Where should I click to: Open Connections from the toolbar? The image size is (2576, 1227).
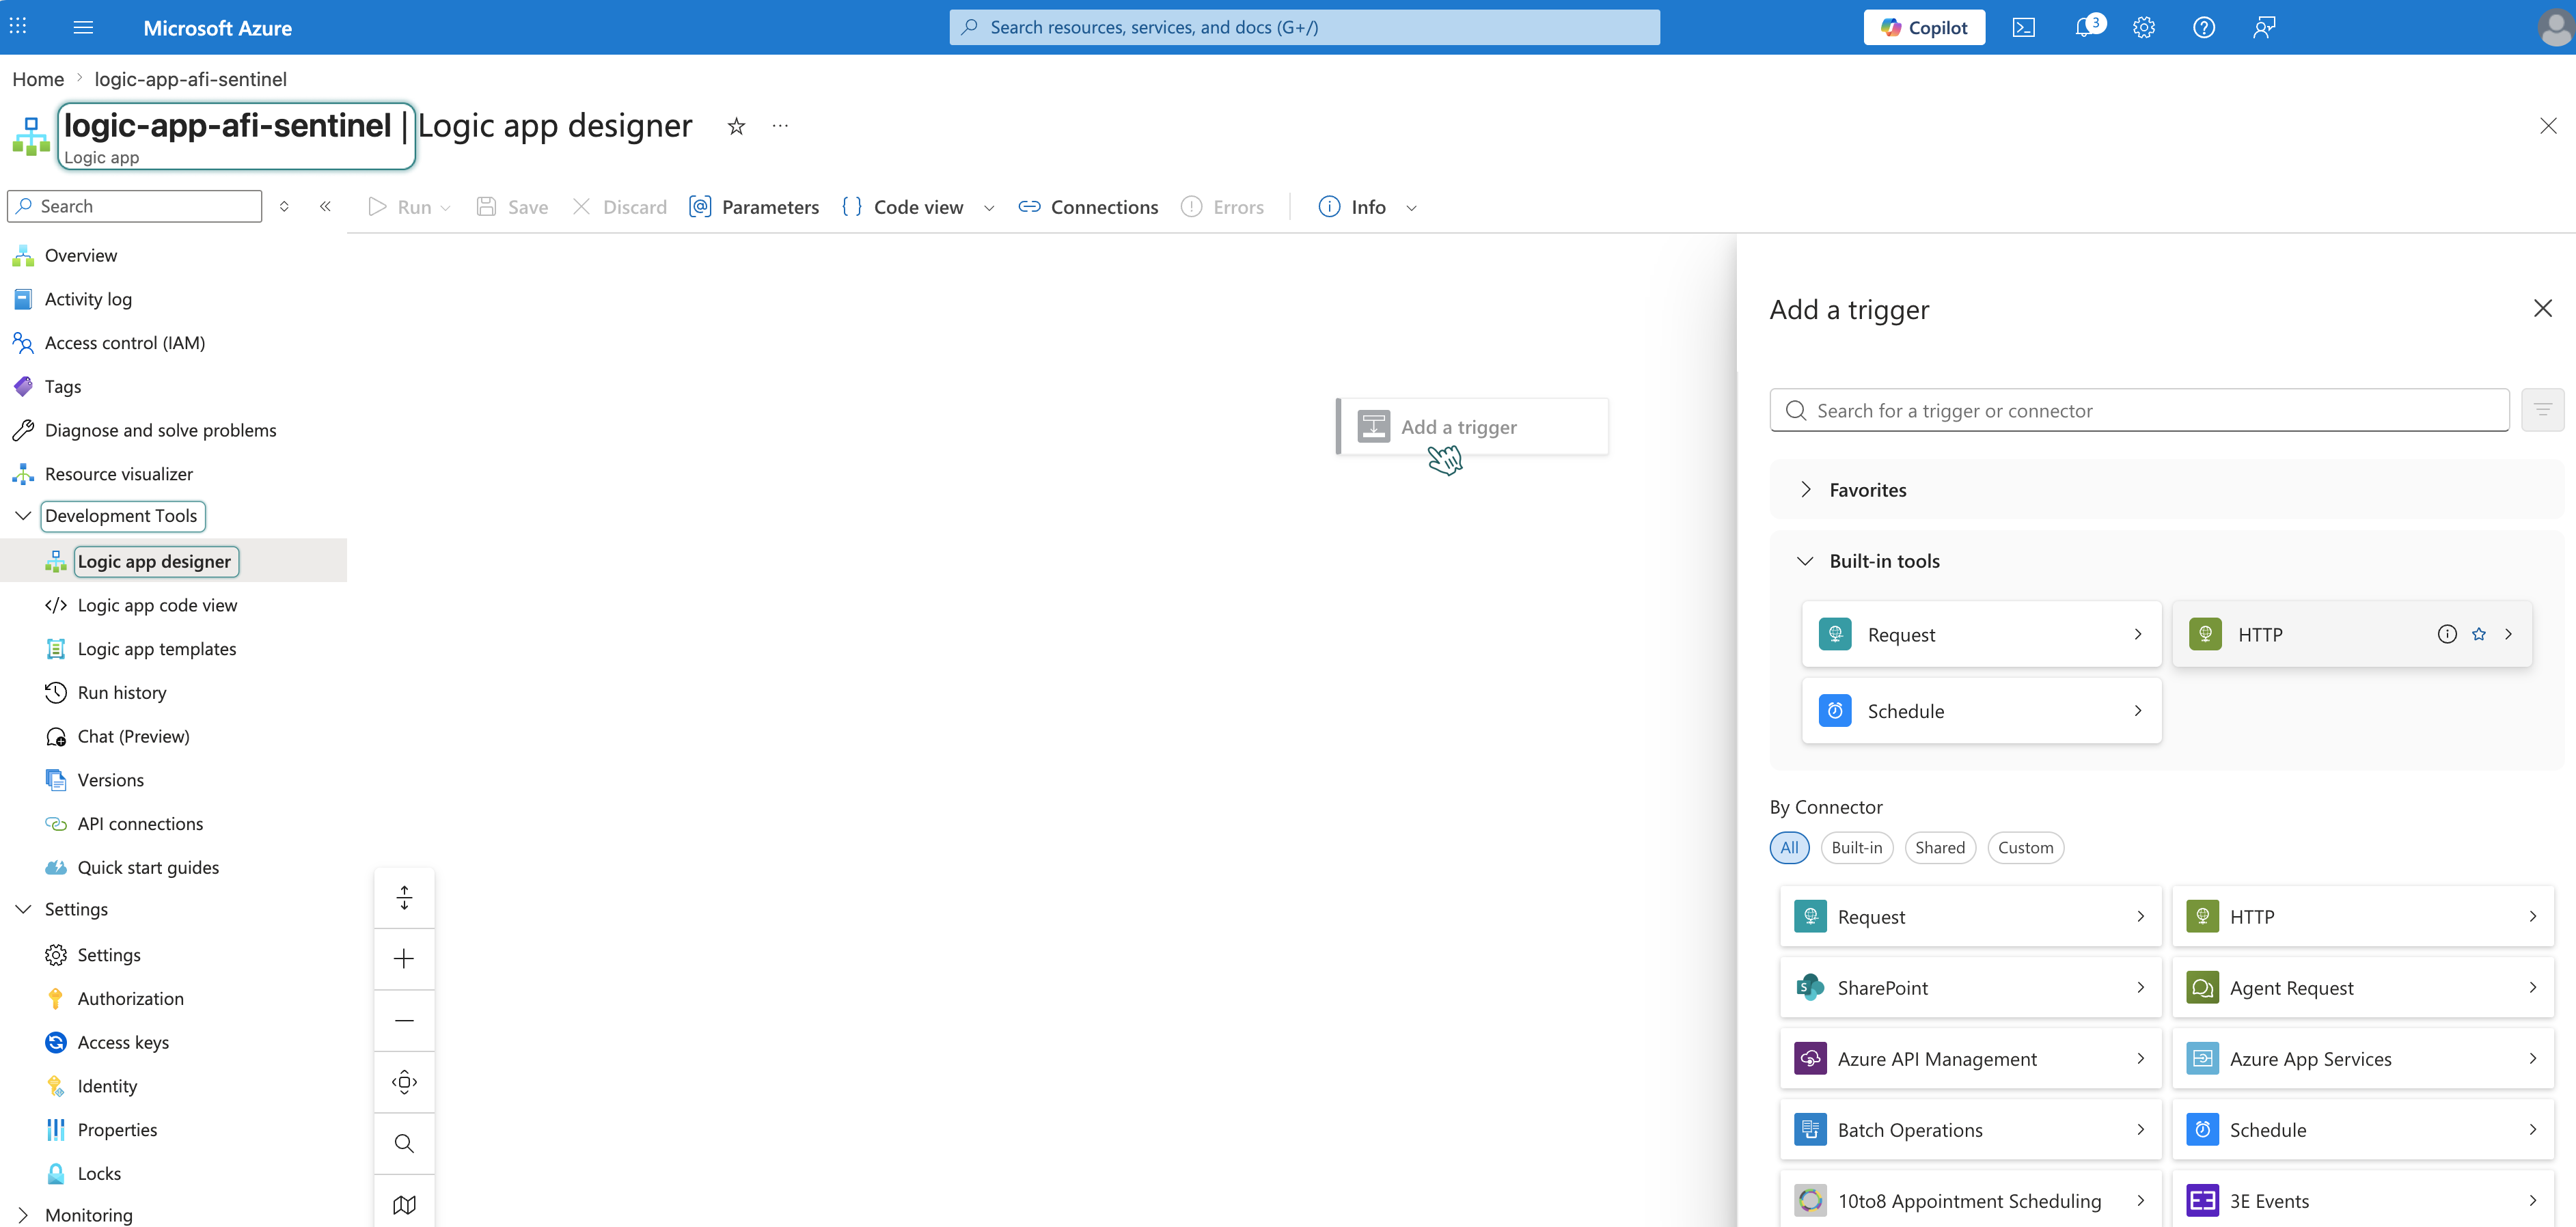pos(1088,207)
